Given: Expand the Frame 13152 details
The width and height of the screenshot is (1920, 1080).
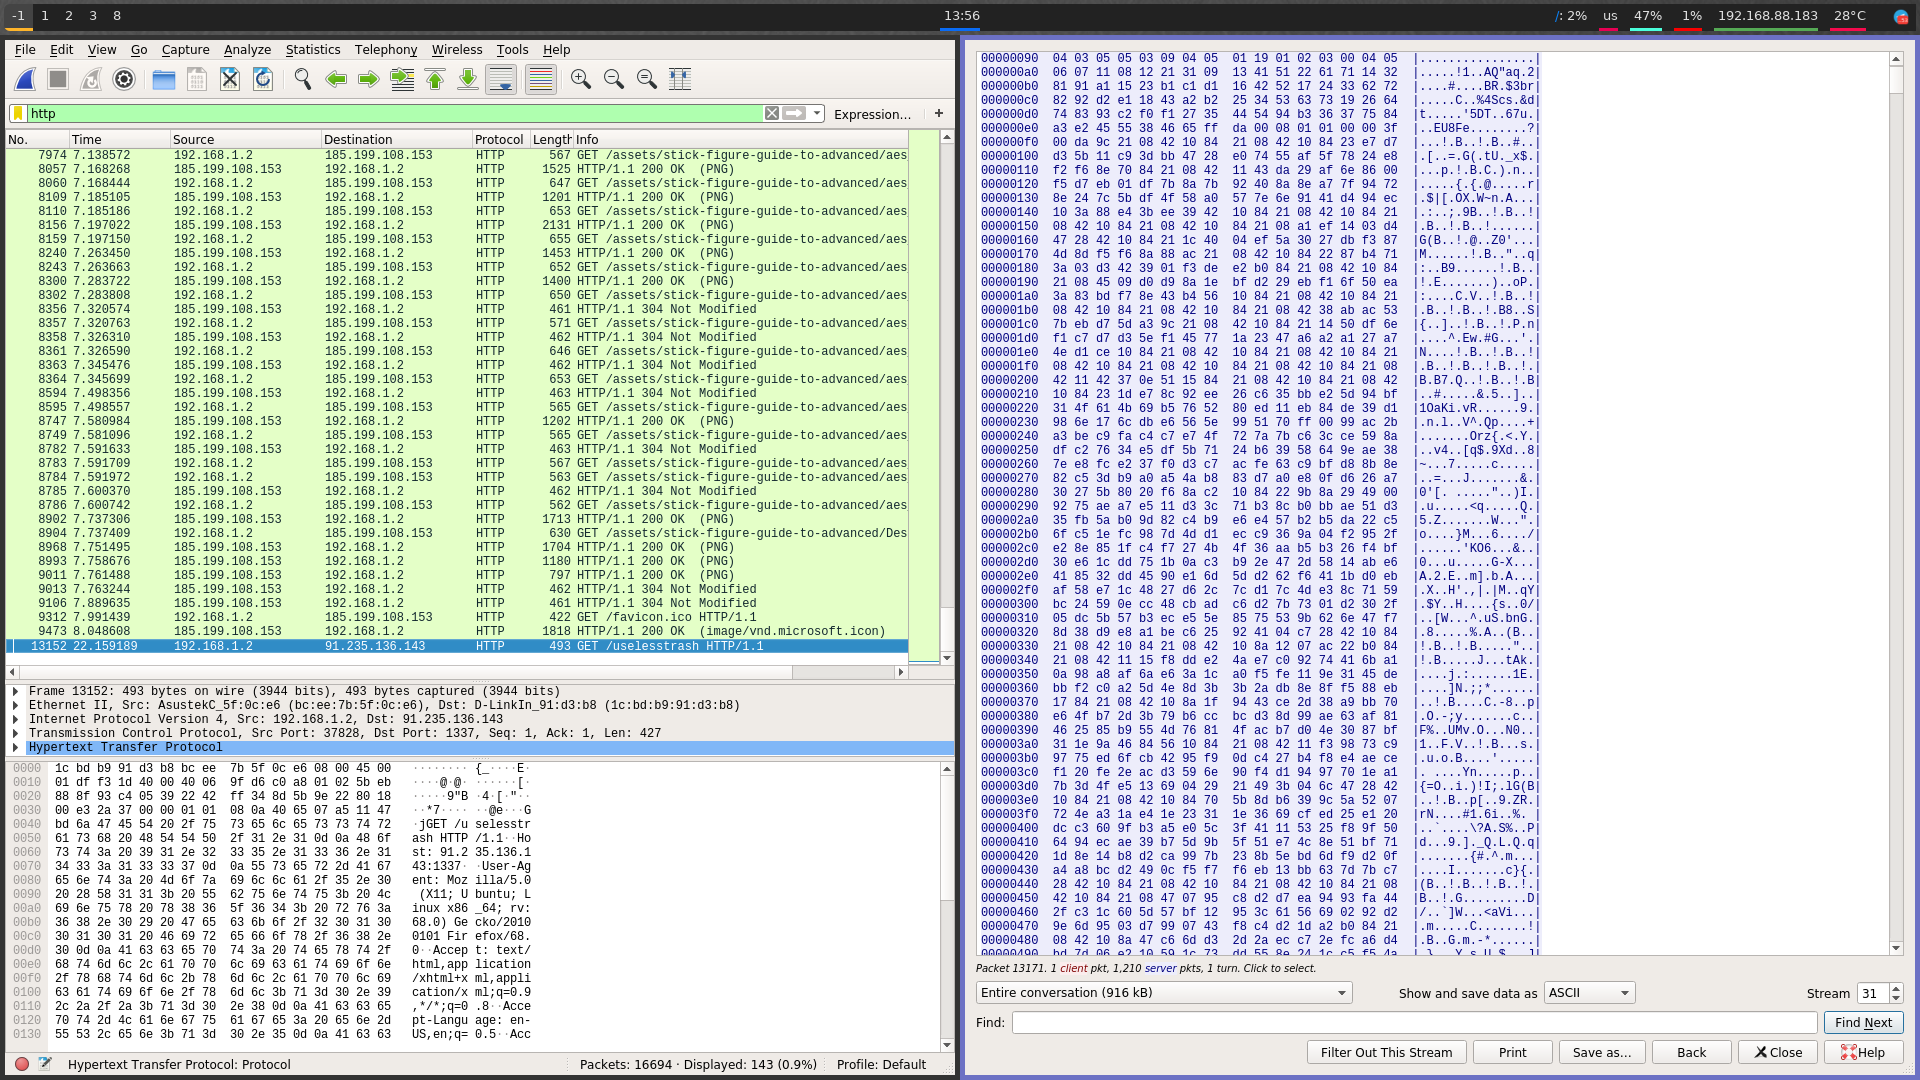Looking at the screenshot, I should 15,691.
